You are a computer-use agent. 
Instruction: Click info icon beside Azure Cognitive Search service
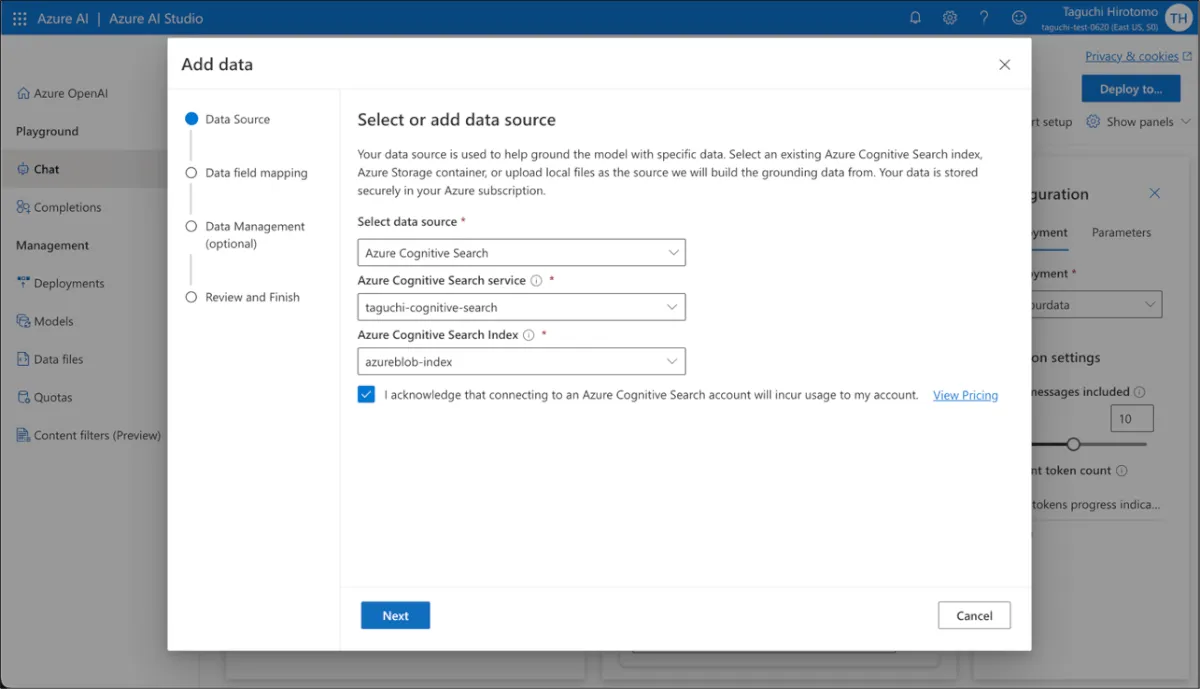(x=536, y=281)
